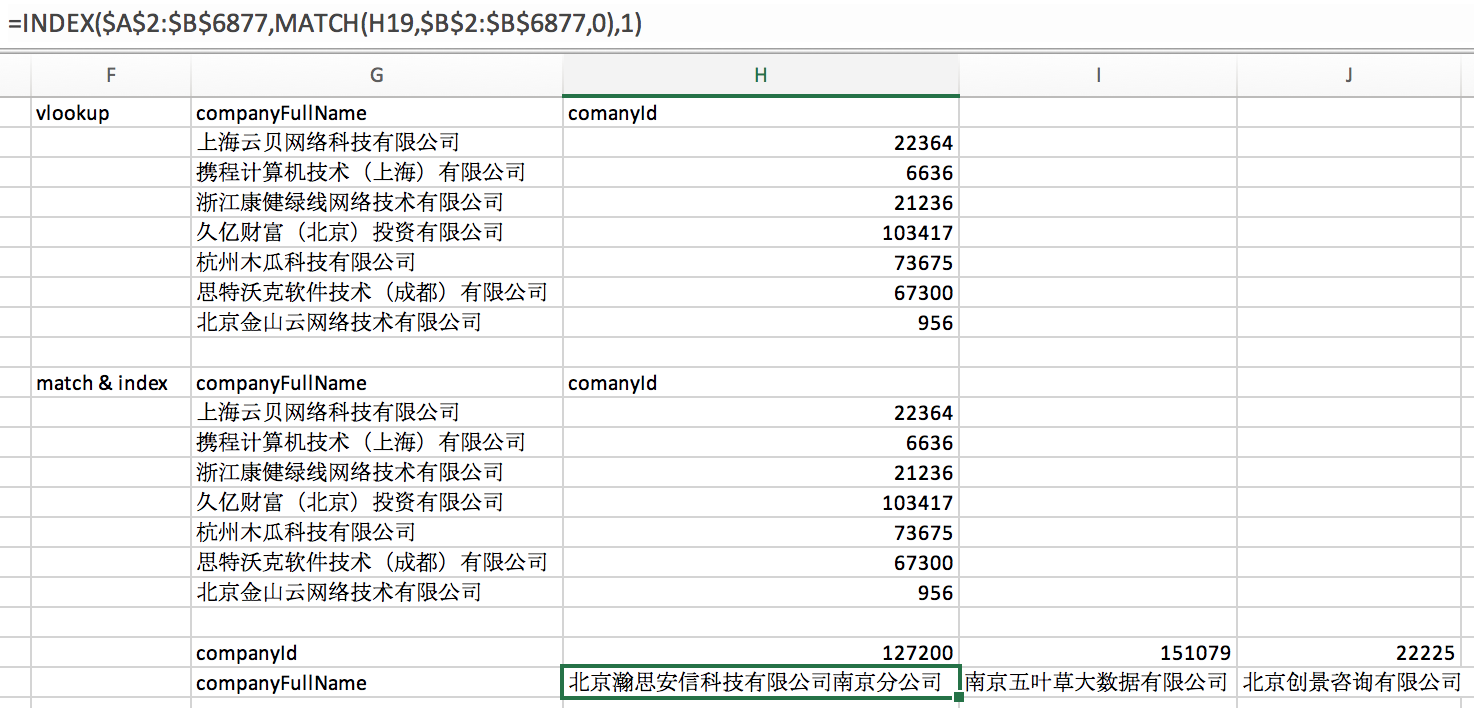Viewport: 1474px width, 708px height.
Task: Select companyFullName header in the match & index table
Action: click(376, 383)
